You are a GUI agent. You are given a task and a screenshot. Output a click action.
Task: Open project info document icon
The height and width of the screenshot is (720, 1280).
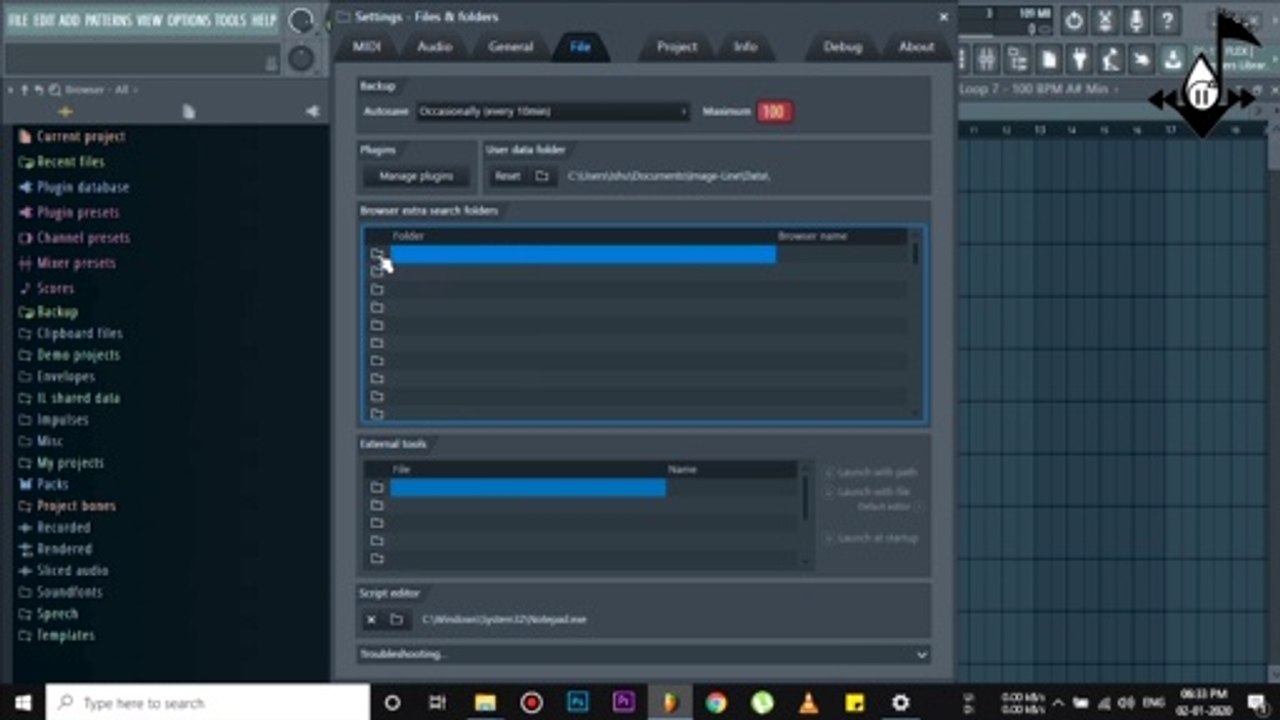[x=1048, y=60]
